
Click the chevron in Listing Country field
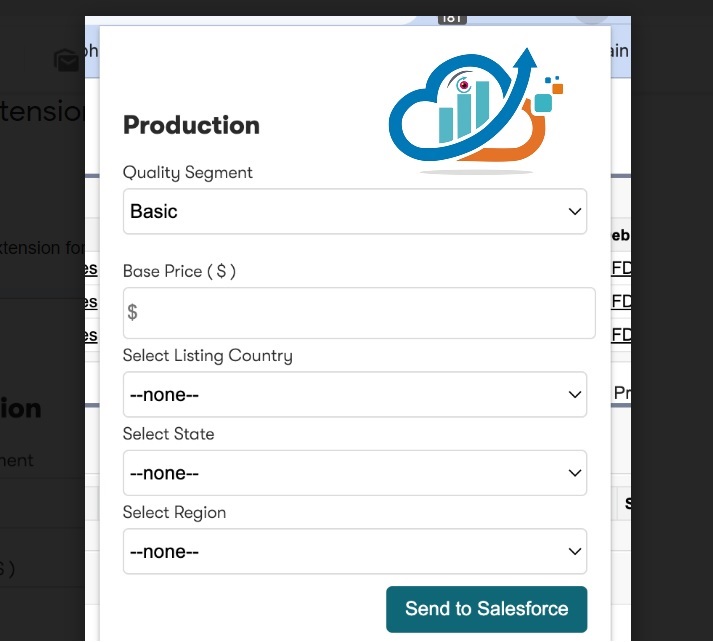tap(575, 394)
